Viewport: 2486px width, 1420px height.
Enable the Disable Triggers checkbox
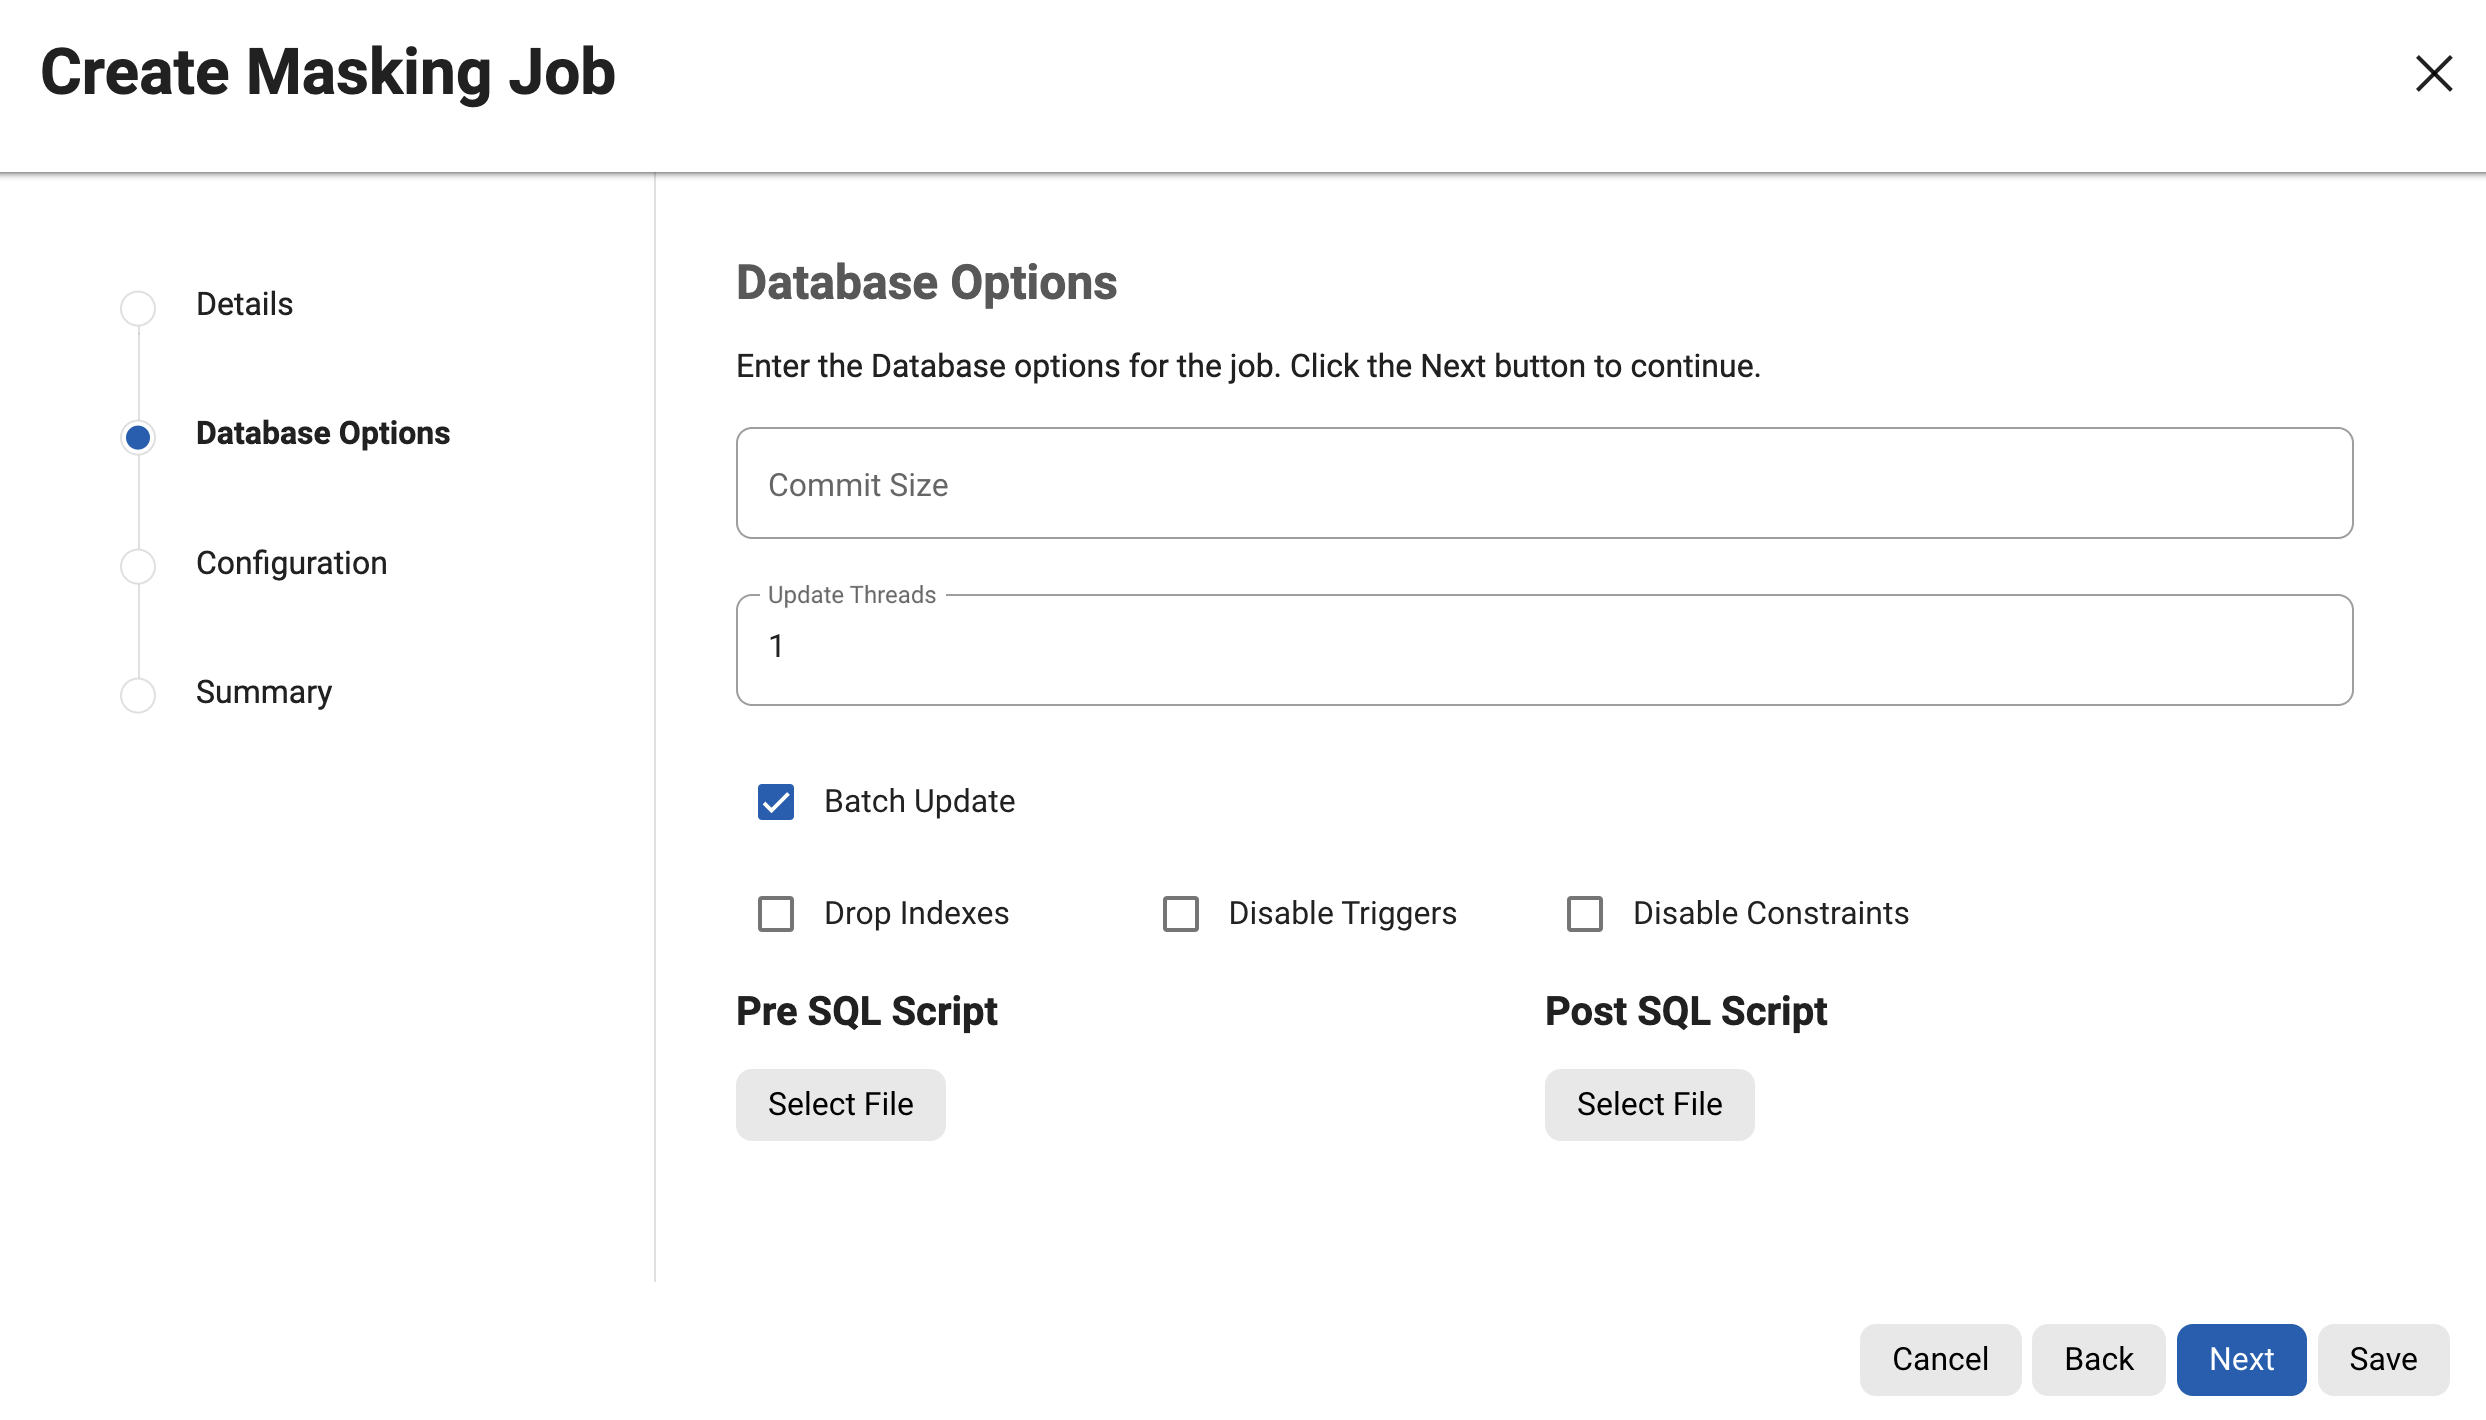[1180, 914]
